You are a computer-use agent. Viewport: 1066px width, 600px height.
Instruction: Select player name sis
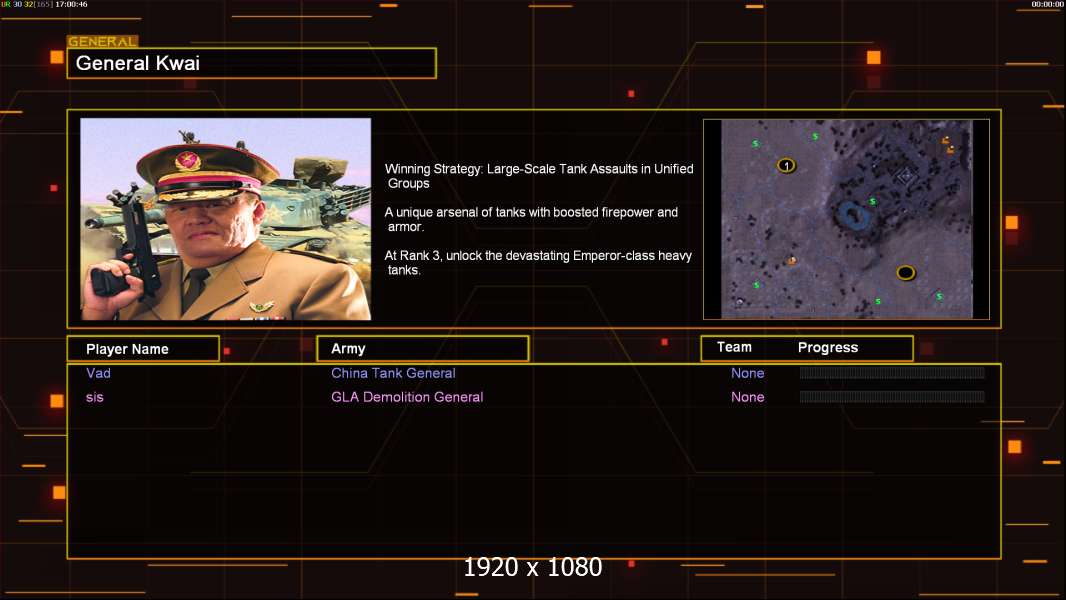[94, 397]
